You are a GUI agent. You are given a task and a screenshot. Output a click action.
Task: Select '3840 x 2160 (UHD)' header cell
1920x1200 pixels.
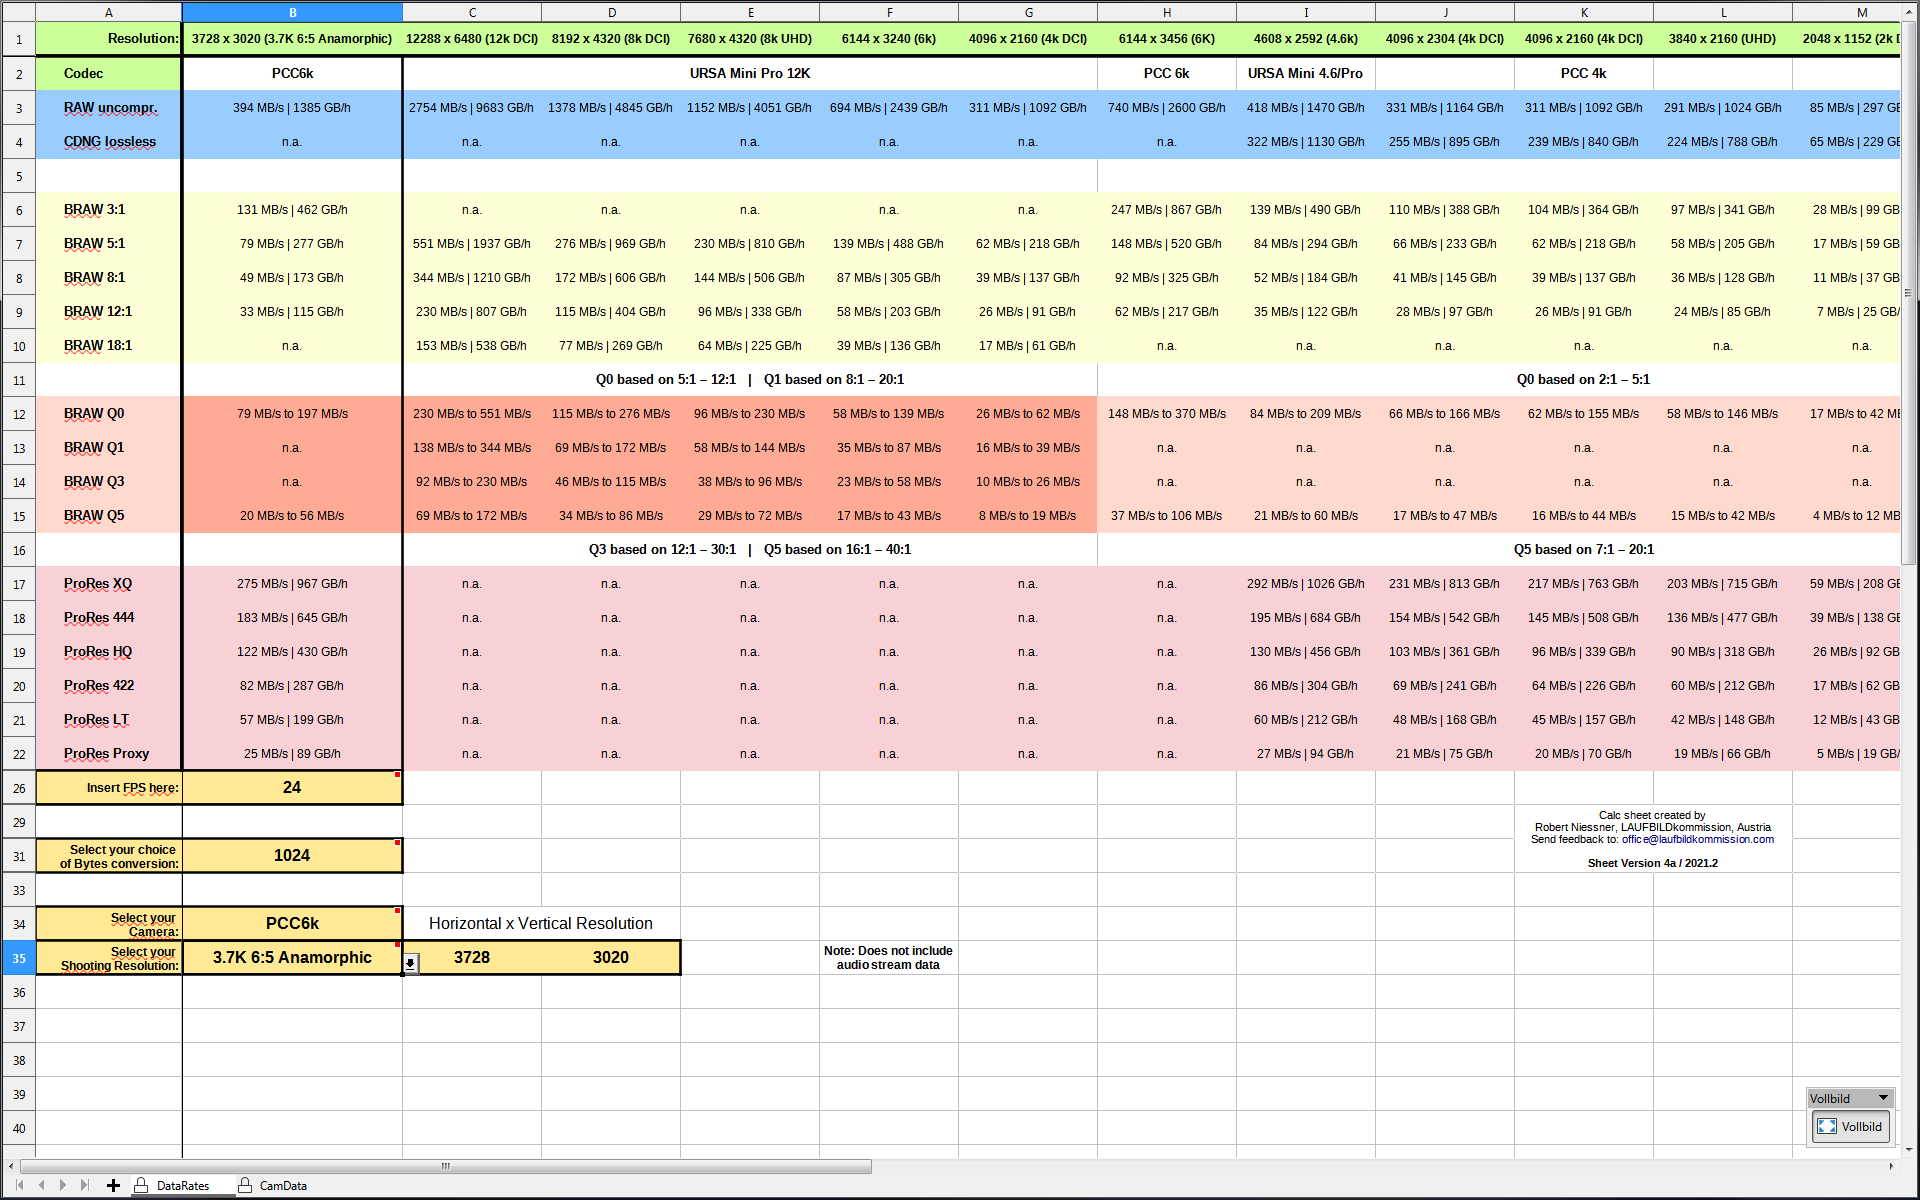click(1722, 39)
